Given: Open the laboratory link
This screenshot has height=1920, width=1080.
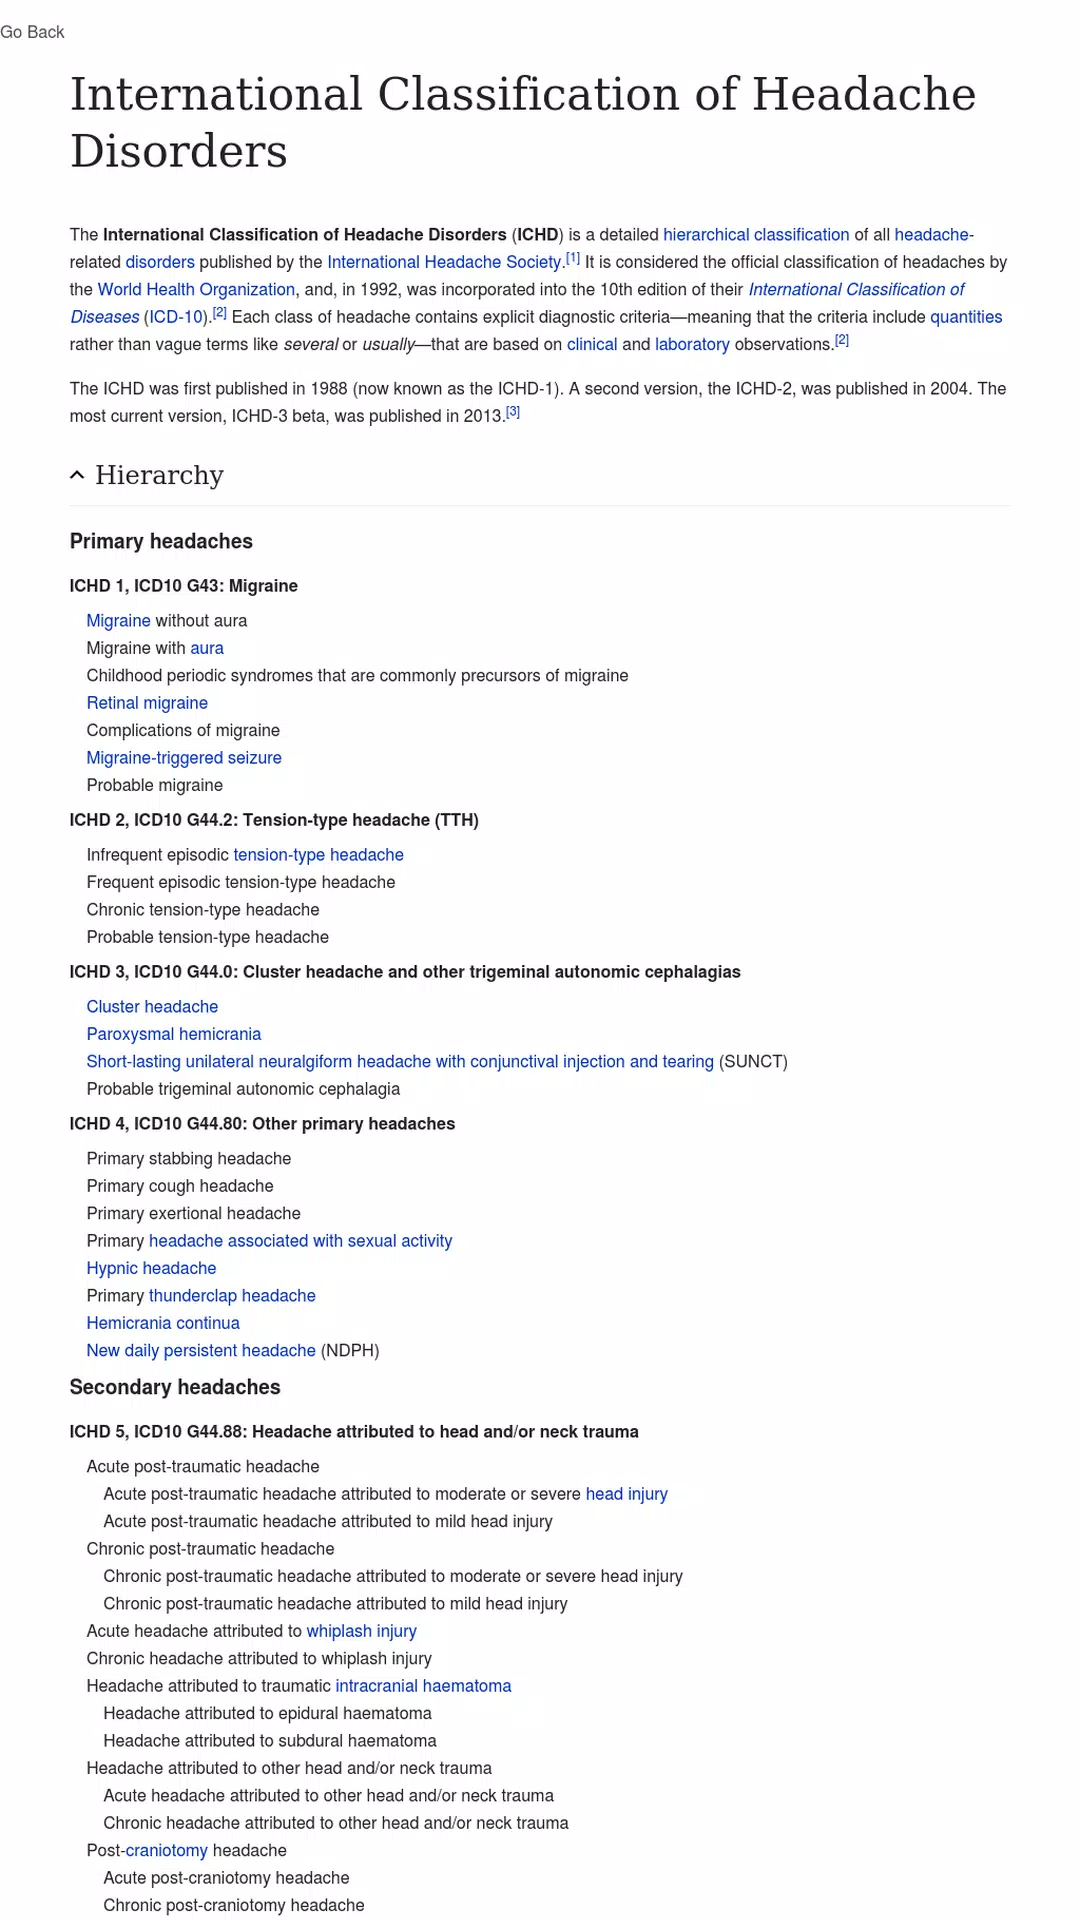Looking at the screenshot, I should pos(692,344).
